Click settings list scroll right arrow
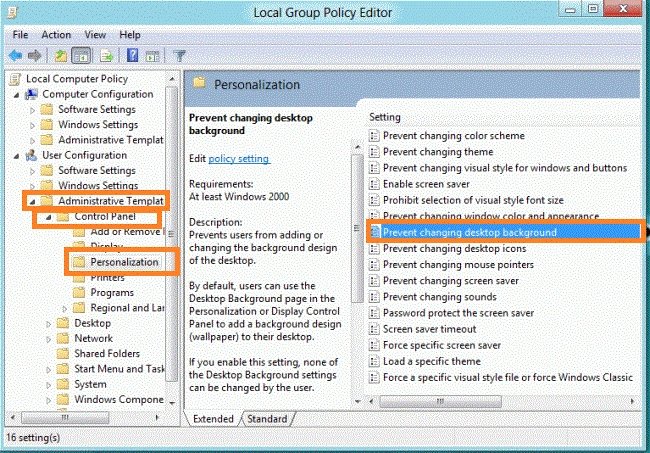 pyautogui.click(x=632, y=401)
